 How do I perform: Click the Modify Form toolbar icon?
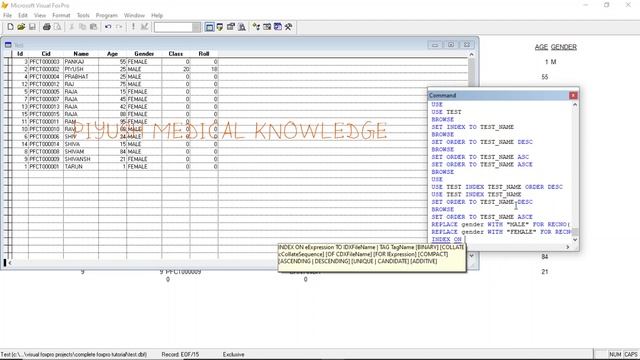click(x=144, y=27)
